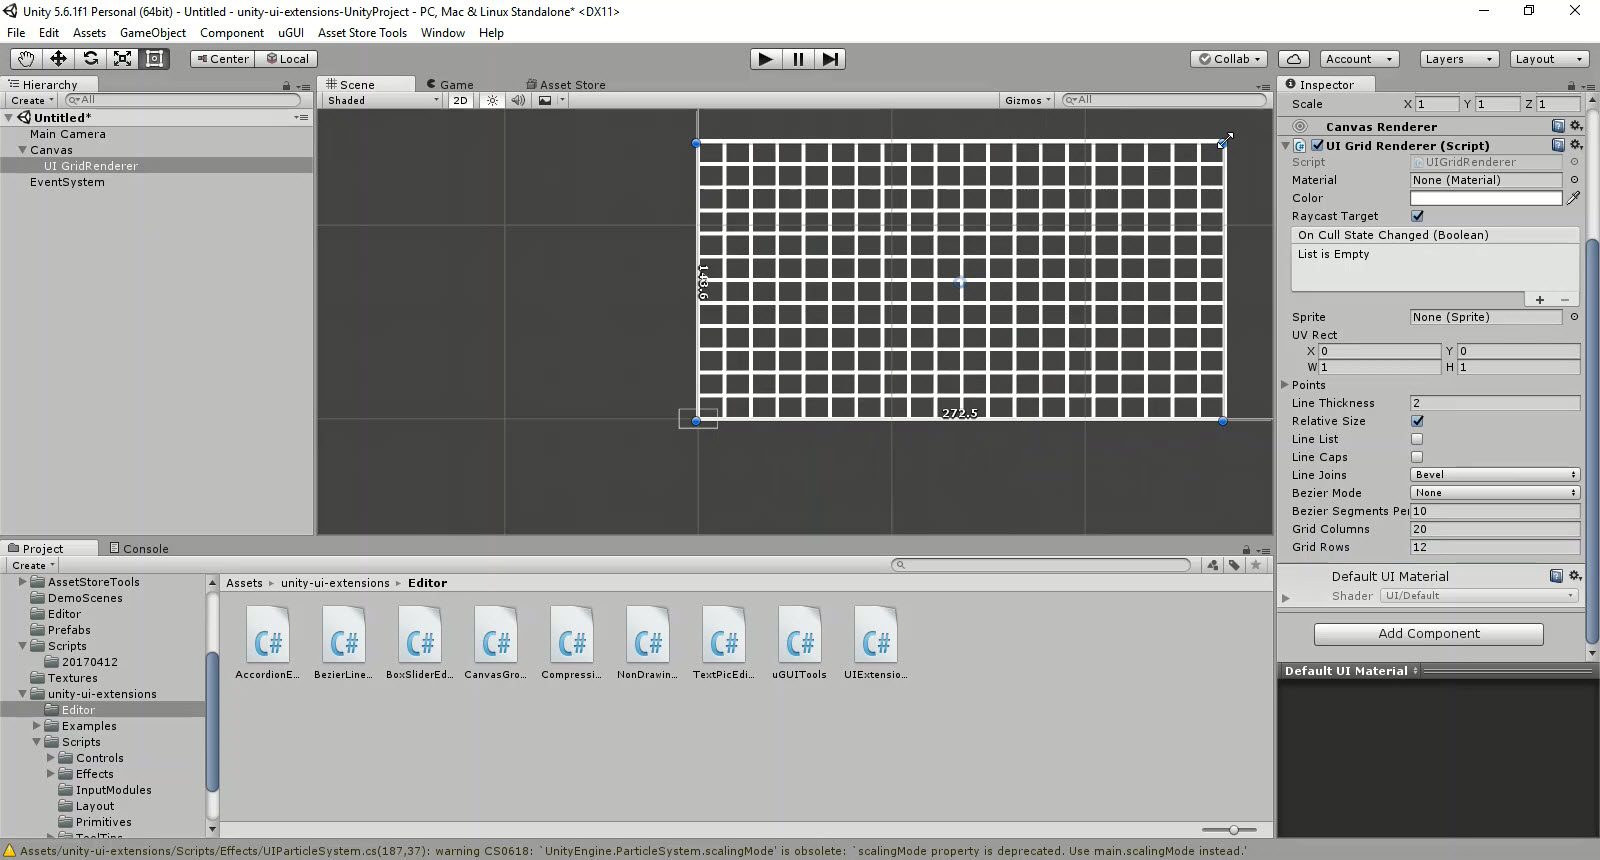This screenshot has width=1600, height=860.
Task: Enable Line Caps checkbox
Action: pos(1417,457)
